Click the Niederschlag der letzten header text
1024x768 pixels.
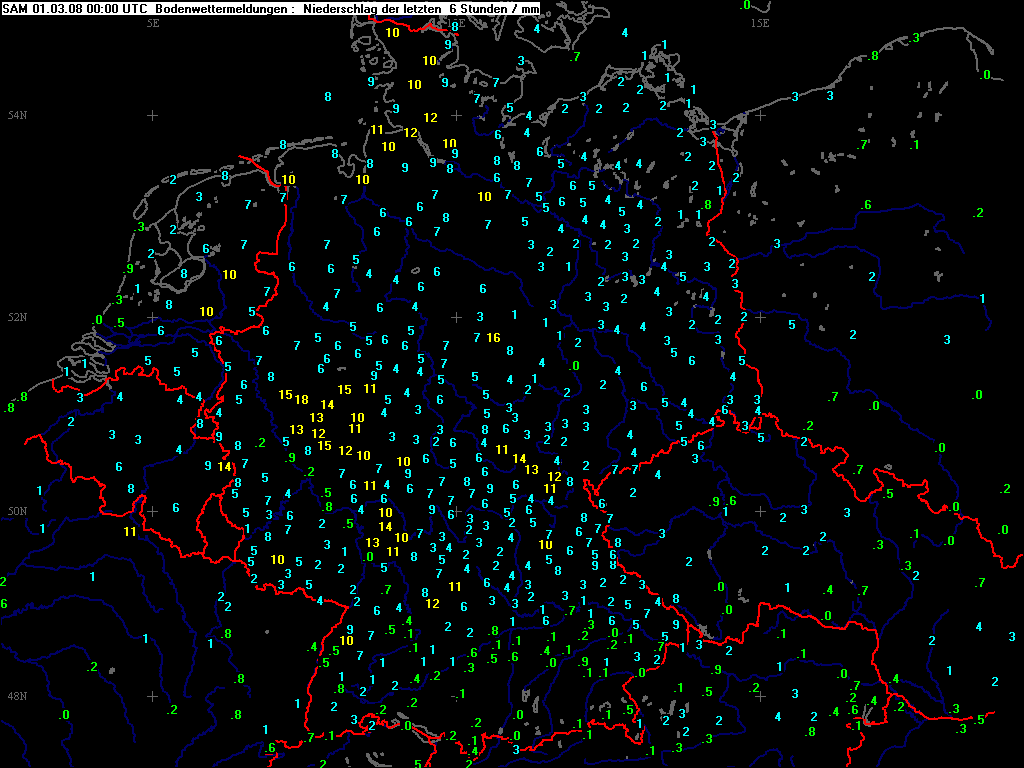(x=370, y=8)
